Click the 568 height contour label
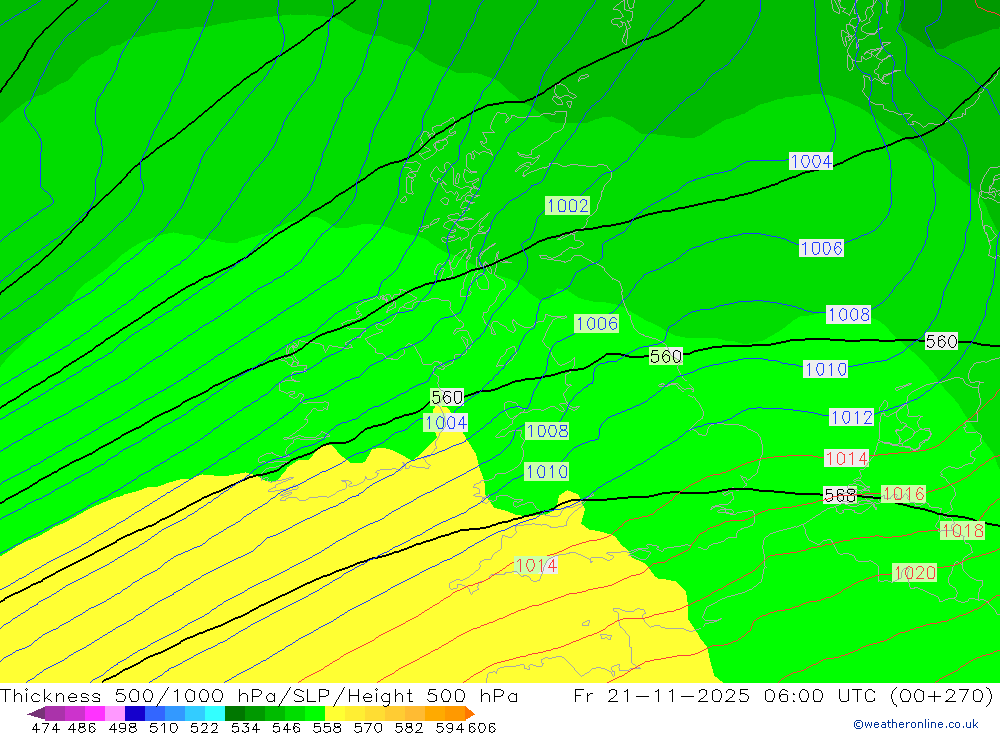Viewport: 1000px width, 733px height. pyautogui.click(x=840, y=496)
